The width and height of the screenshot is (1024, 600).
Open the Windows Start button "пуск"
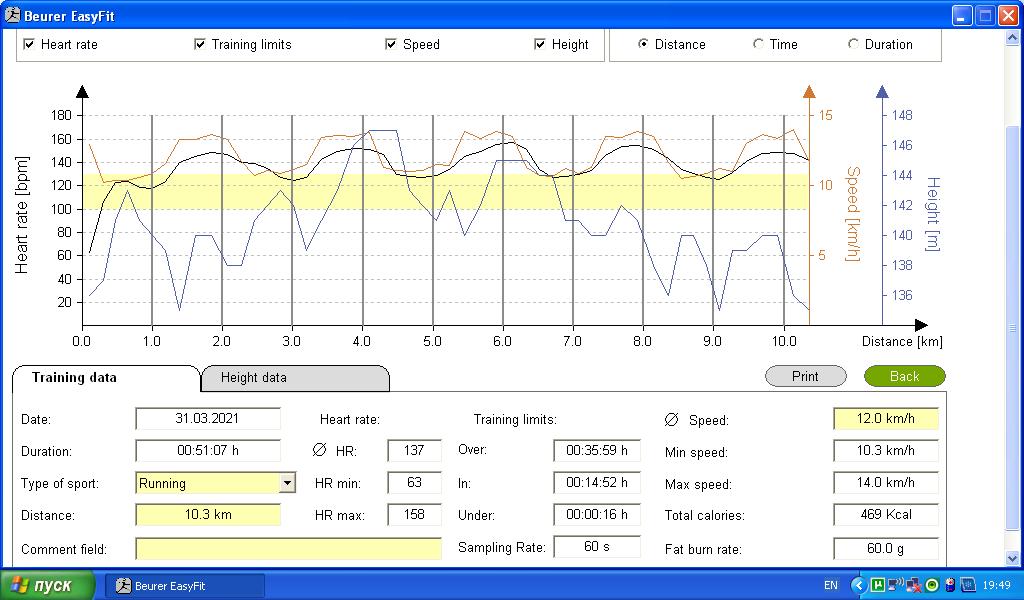pos(48,585)
